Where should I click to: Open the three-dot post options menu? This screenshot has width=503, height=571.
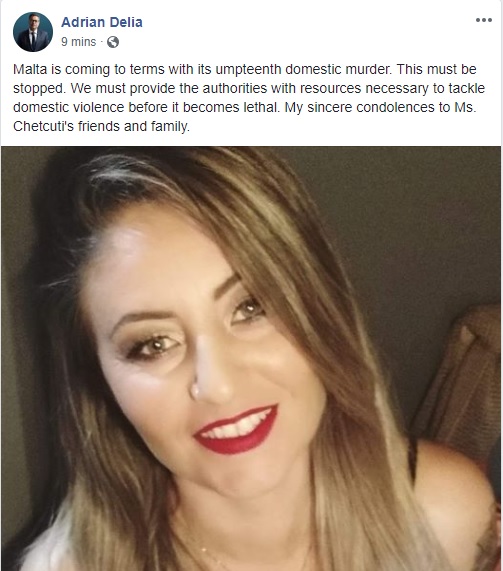[484, 20]
